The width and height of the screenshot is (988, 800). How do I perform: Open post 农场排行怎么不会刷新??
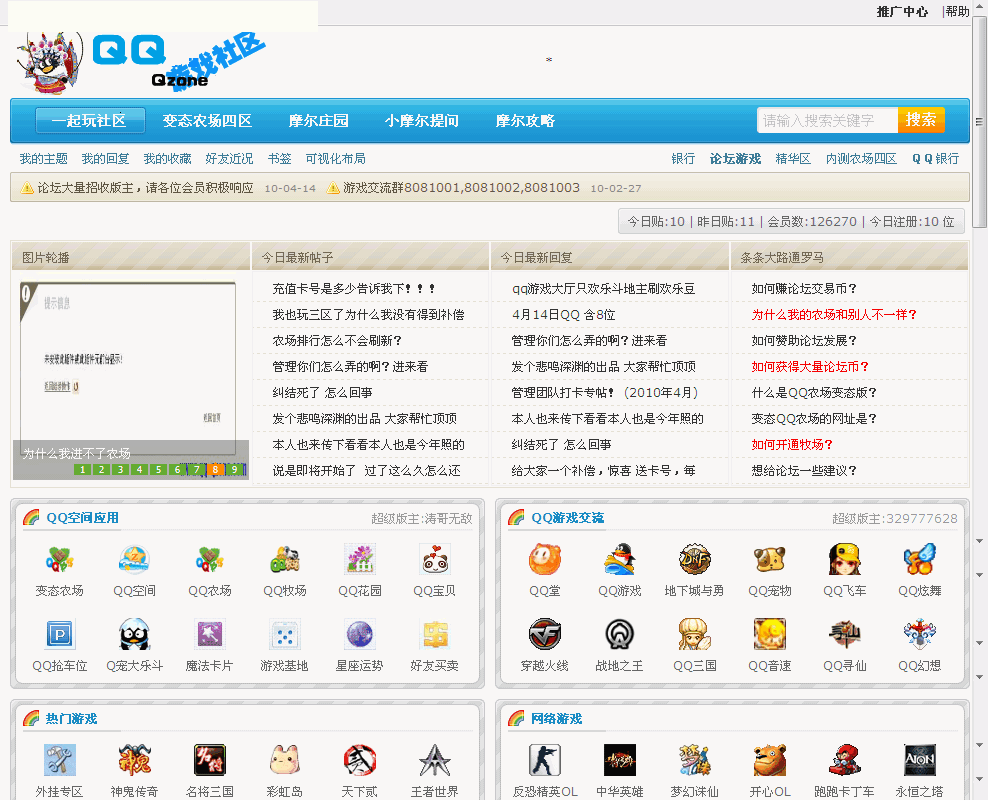[337, 341]
